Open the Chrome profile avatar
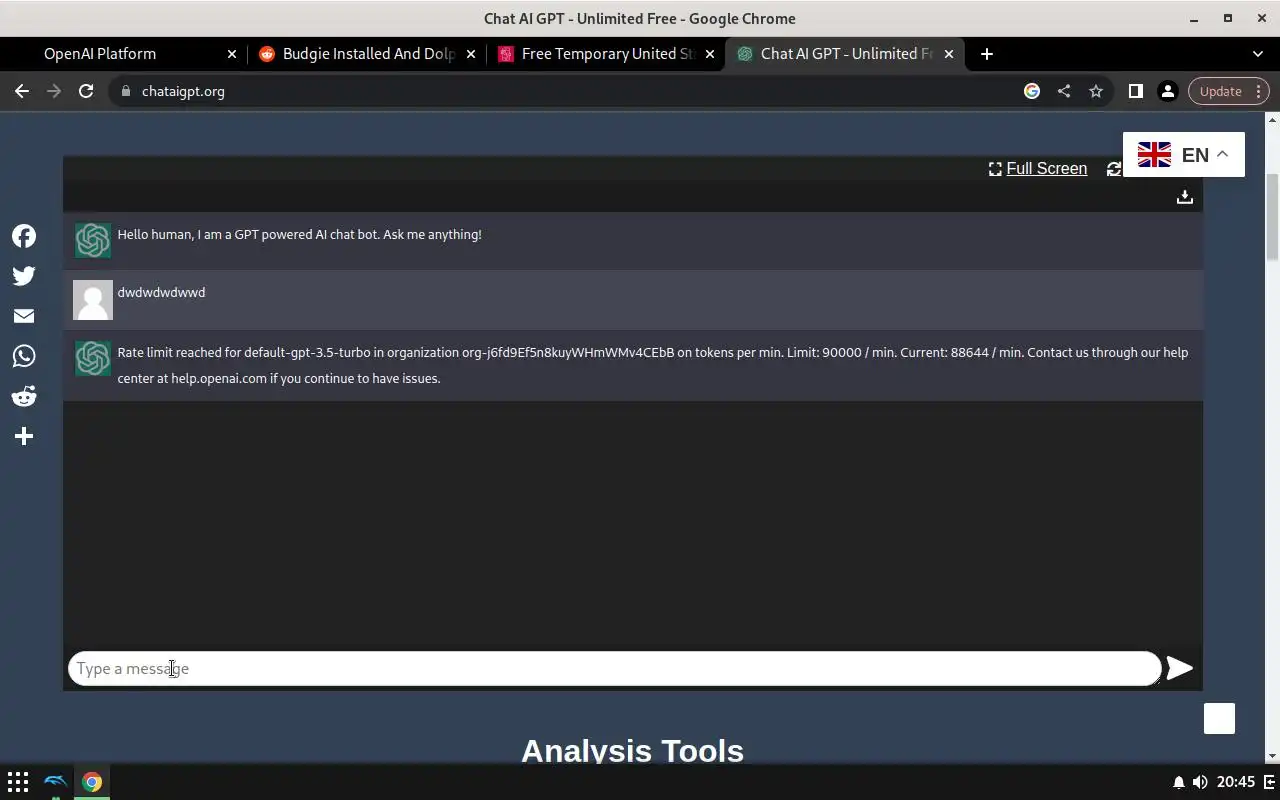Viewport: 1280px width, 800px height. [1167, 91]
